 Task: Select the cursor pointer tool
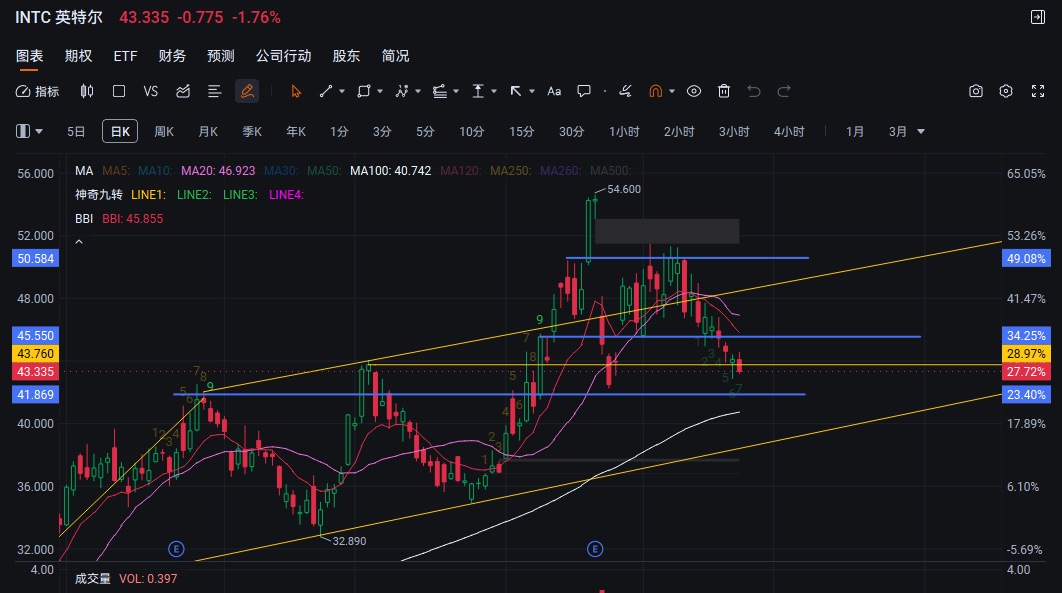tap(296, 91)
